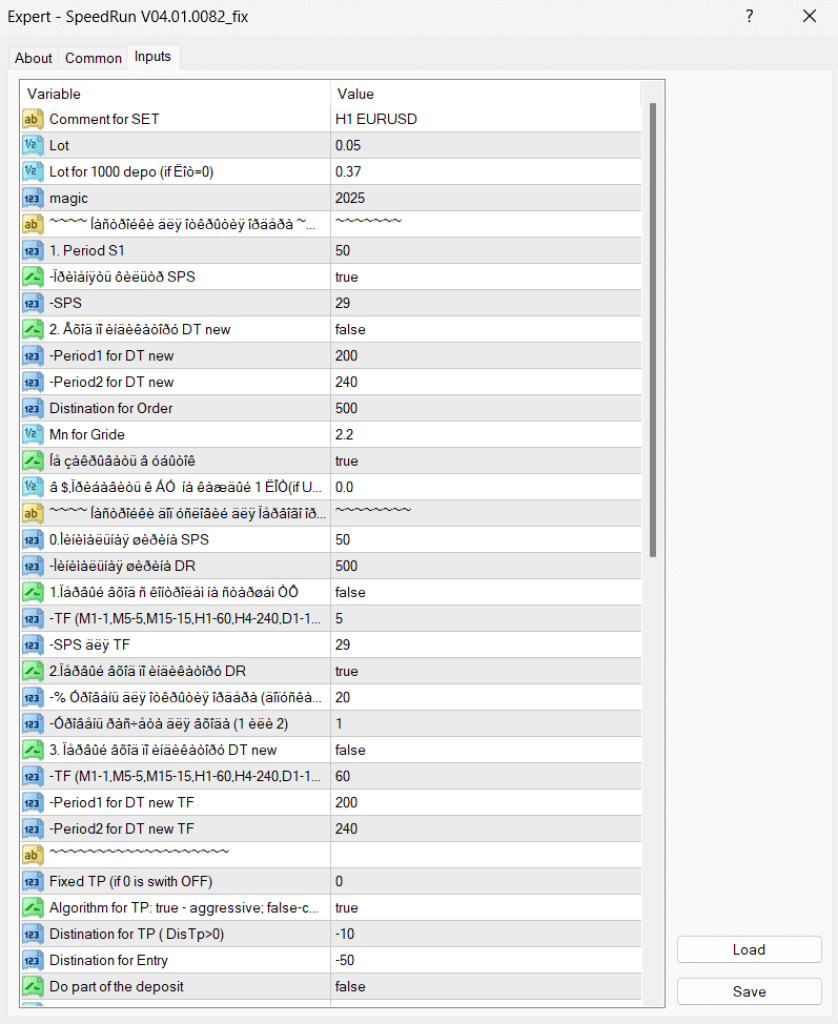Select the Fixed TP value 0
Viewport: 838px width, 1024px height.
point(486,882)
